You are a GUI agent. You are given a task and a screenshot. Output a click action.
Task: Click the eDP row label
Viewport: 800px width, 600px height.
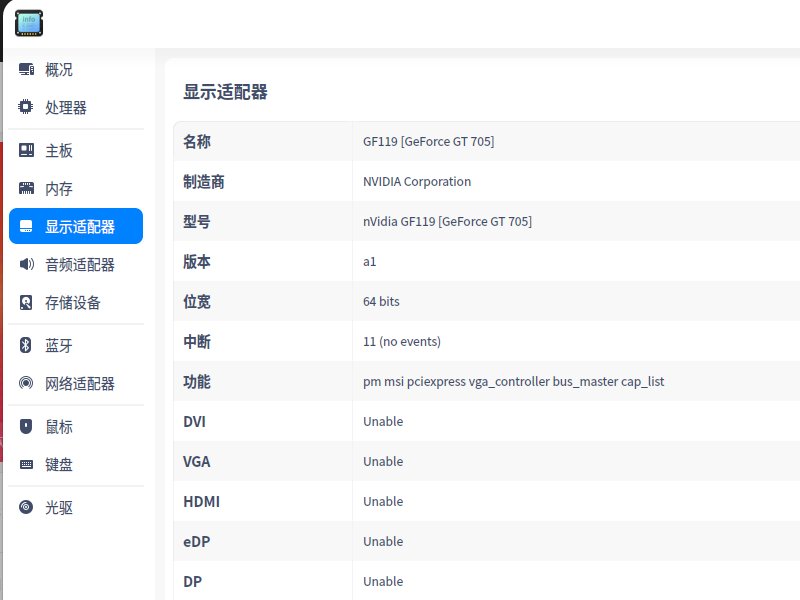point(196,541)
